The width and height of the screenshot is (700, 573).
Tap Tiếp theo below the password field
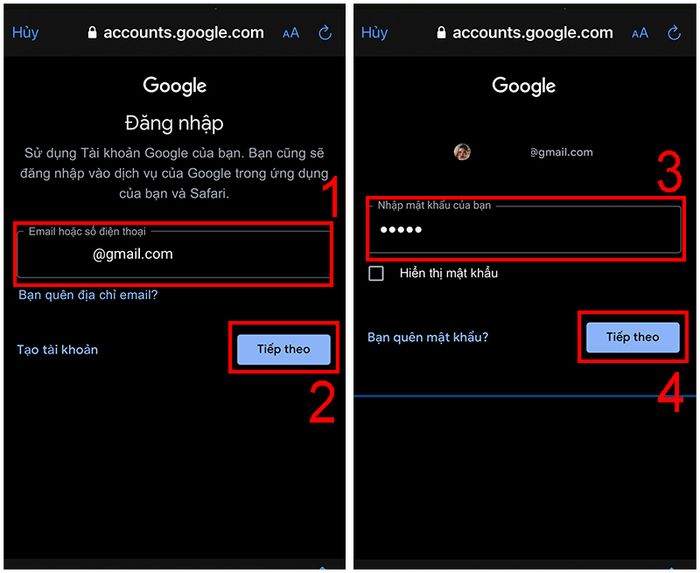point(633,337)
